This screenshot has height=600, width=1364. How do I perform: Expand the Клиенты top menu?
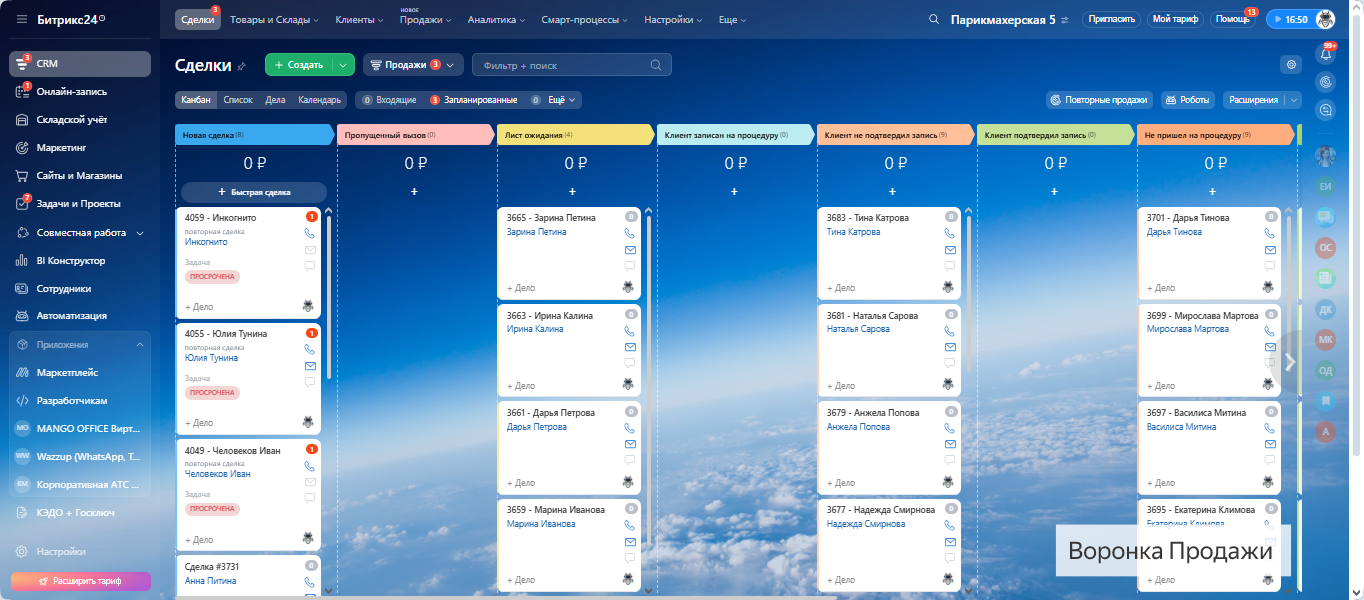click(359, 19)
